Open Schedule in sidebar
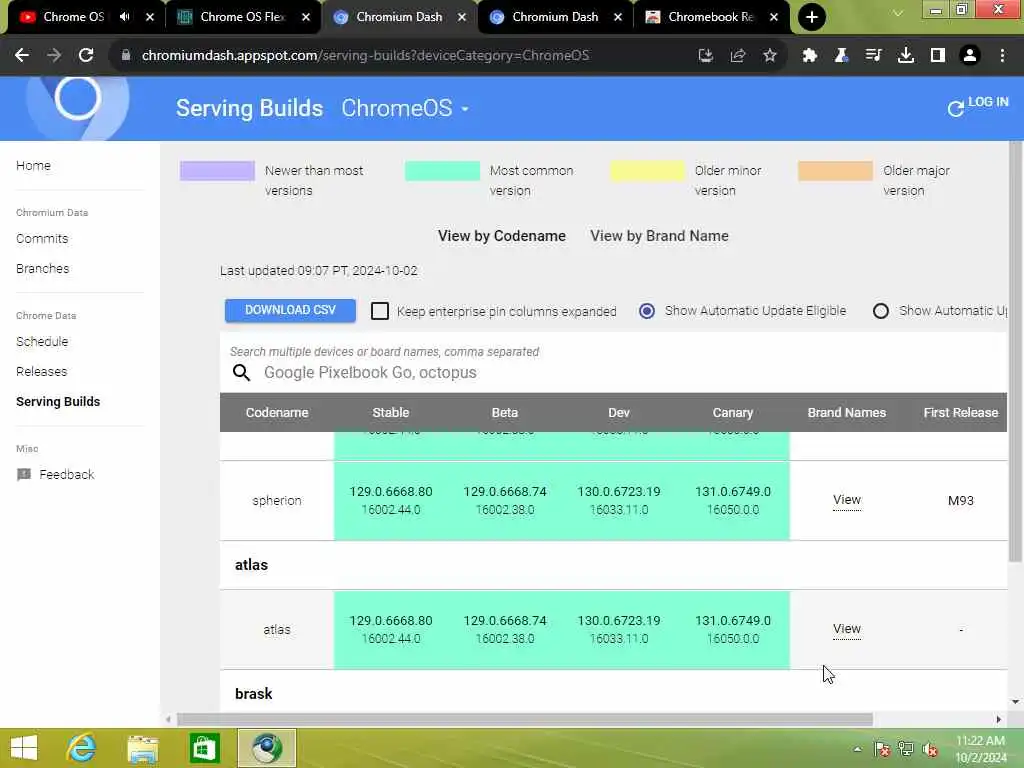 click(42, 342)
